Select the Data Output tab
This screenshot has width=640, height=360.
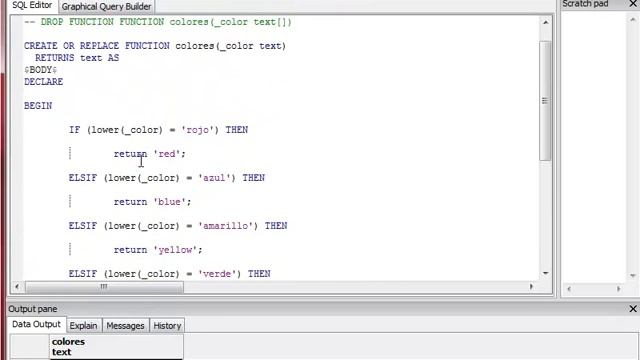pos(36,324)
